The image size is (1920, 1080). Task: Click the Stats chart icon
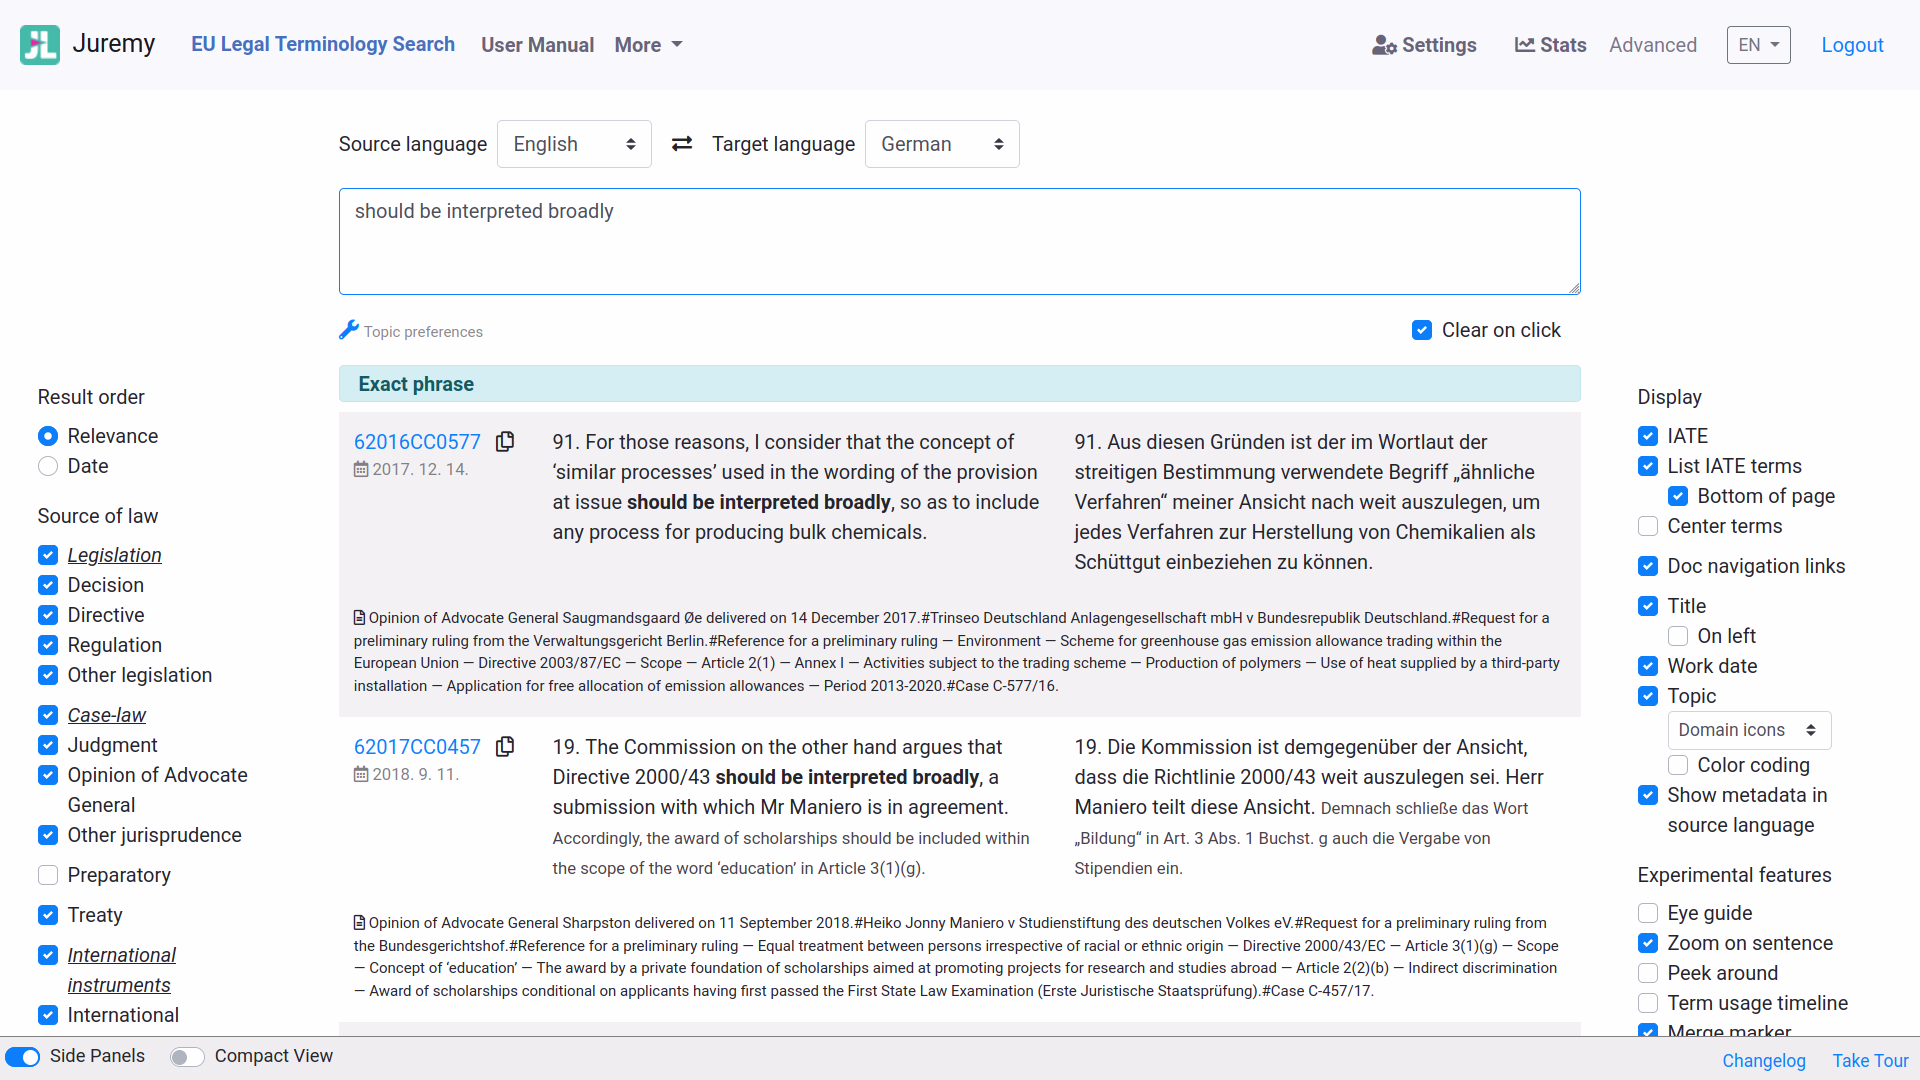coord(1525,45)
